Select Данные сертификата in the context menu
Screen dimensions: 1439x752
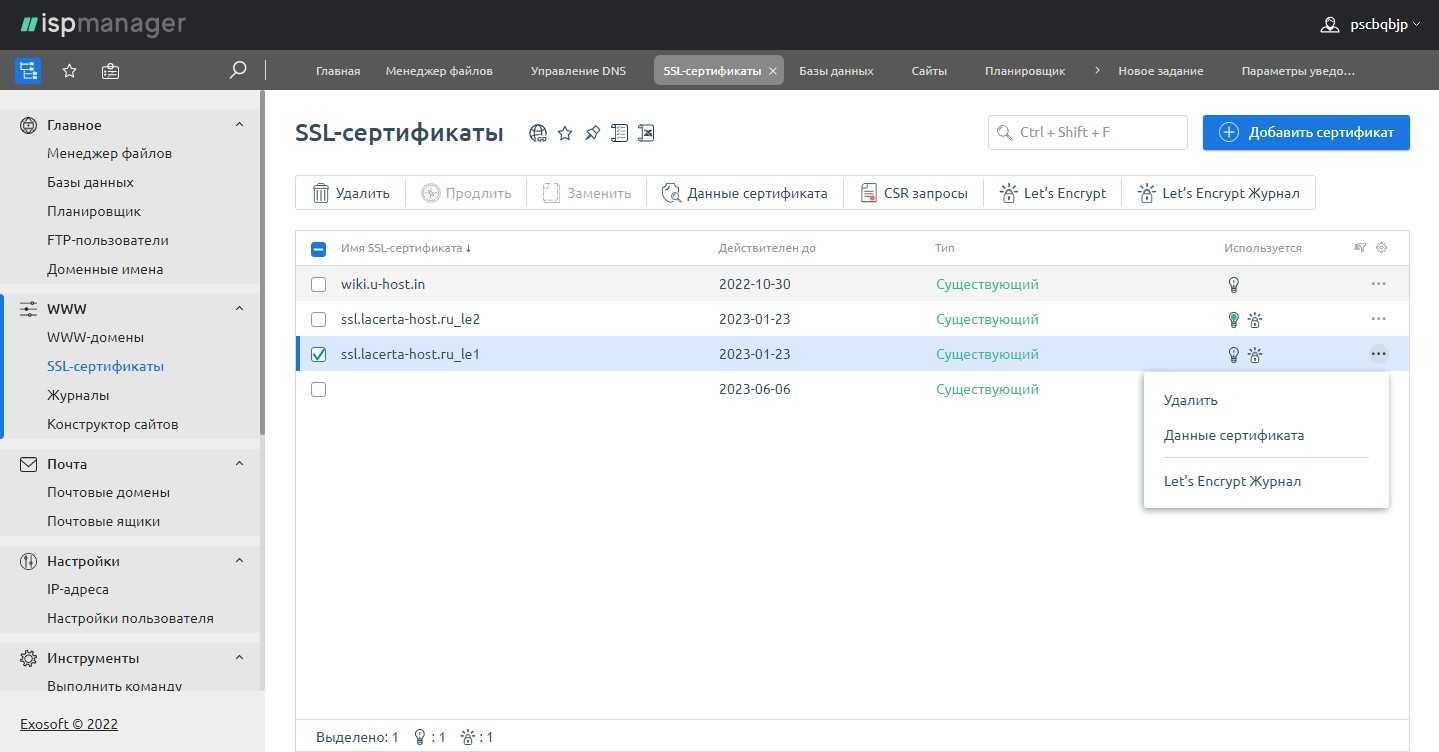[1233, 435]
